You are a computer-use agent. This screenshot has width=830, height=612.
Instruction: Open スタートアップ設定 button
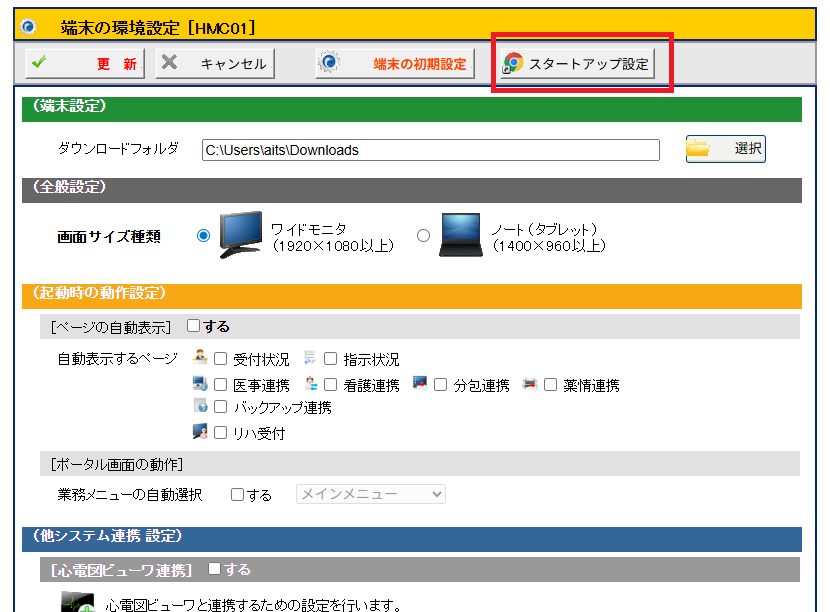[x=577, y=64]
